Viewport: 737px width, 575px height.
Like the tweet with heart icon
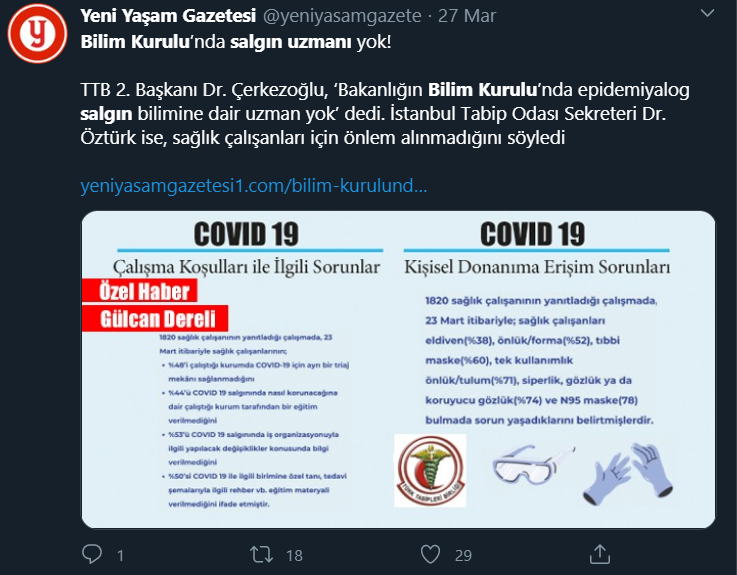click(x=430, y=554)
